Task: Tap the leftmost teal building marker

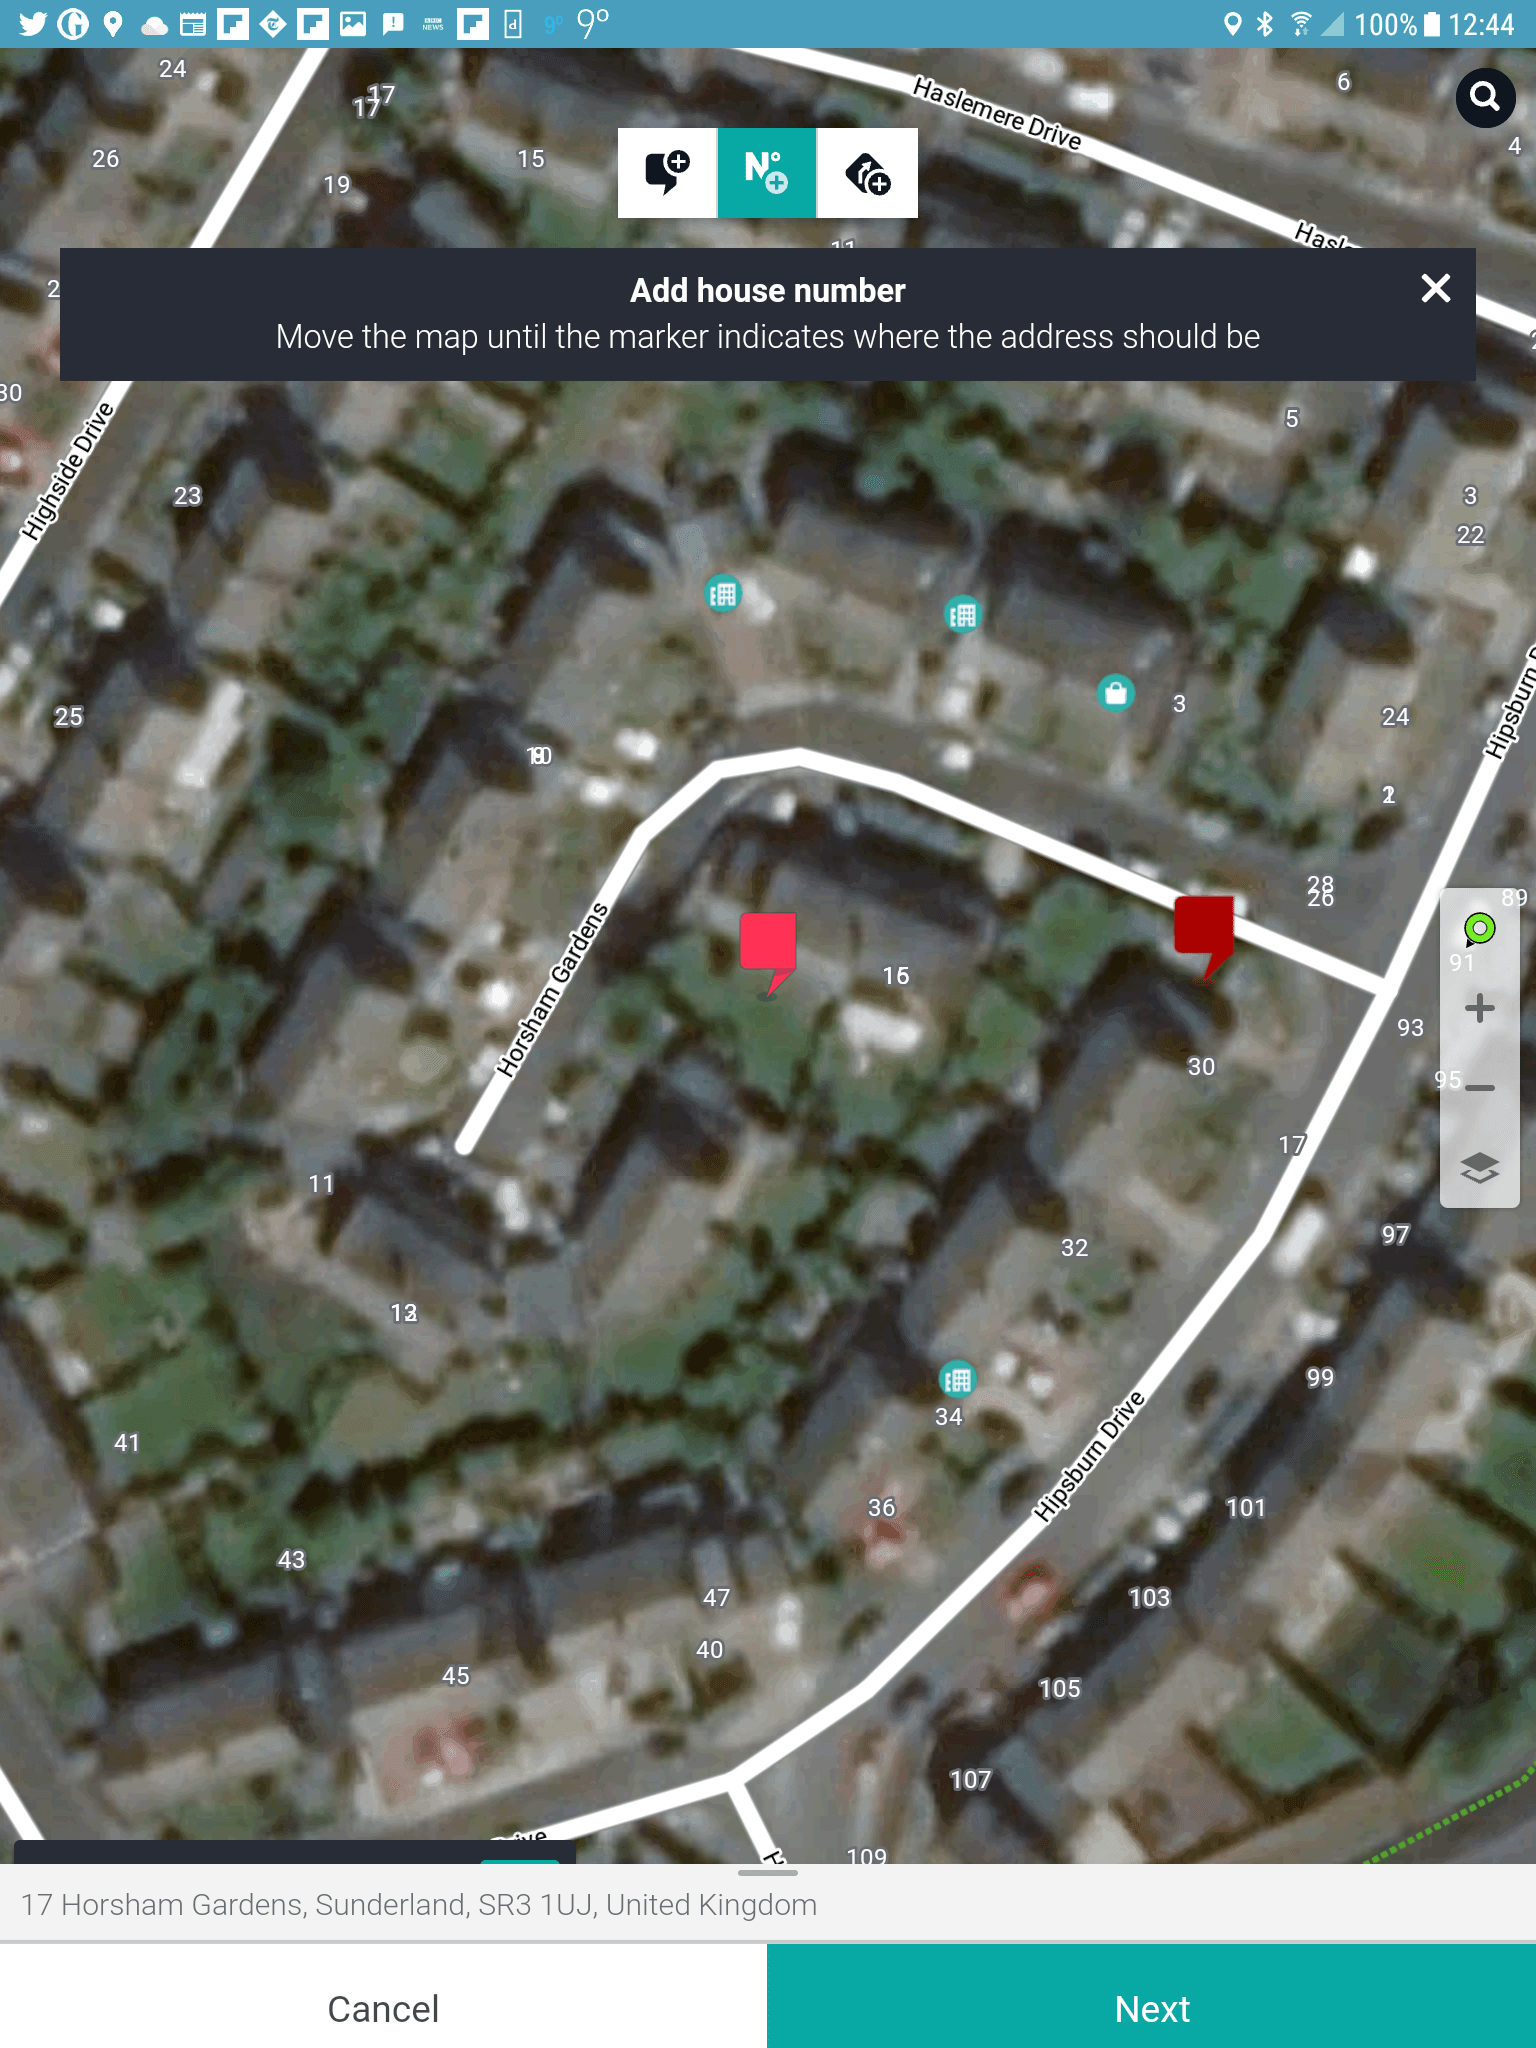Action: click(x=723, y=594)
